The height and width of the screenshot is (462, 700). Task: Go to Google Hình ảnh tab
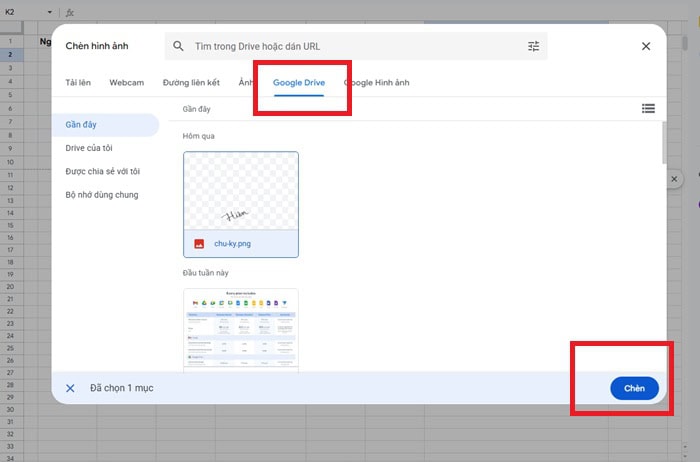point(377,82)
